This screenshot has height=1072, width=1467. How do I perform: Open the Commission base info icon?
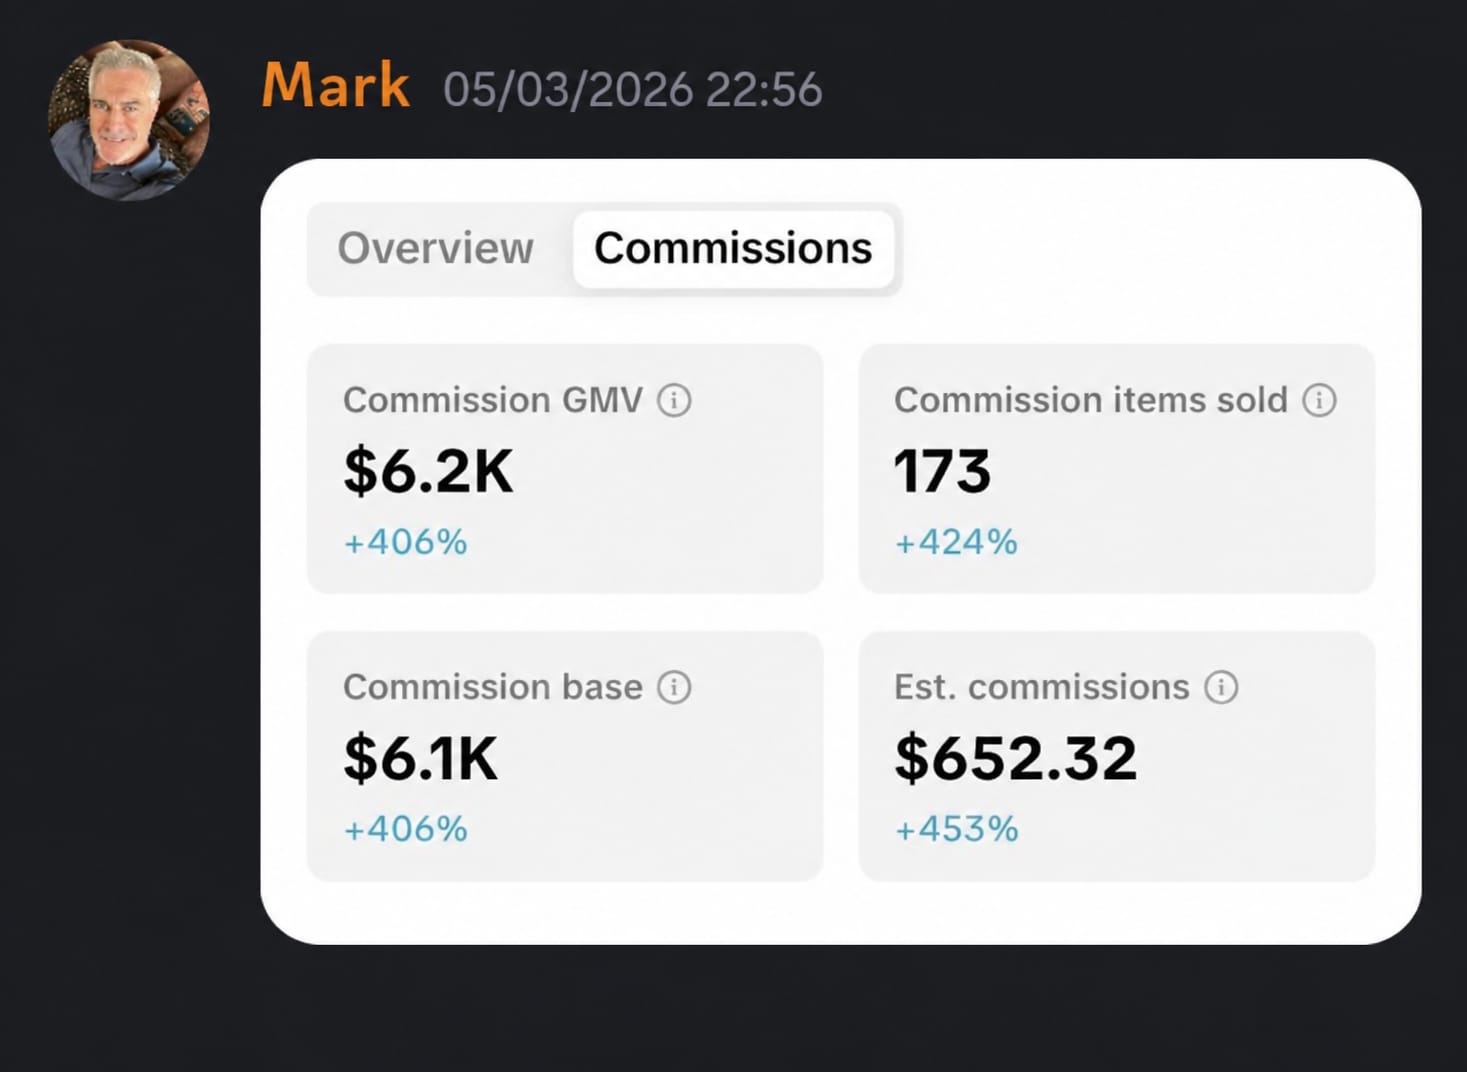coord(674,687)
